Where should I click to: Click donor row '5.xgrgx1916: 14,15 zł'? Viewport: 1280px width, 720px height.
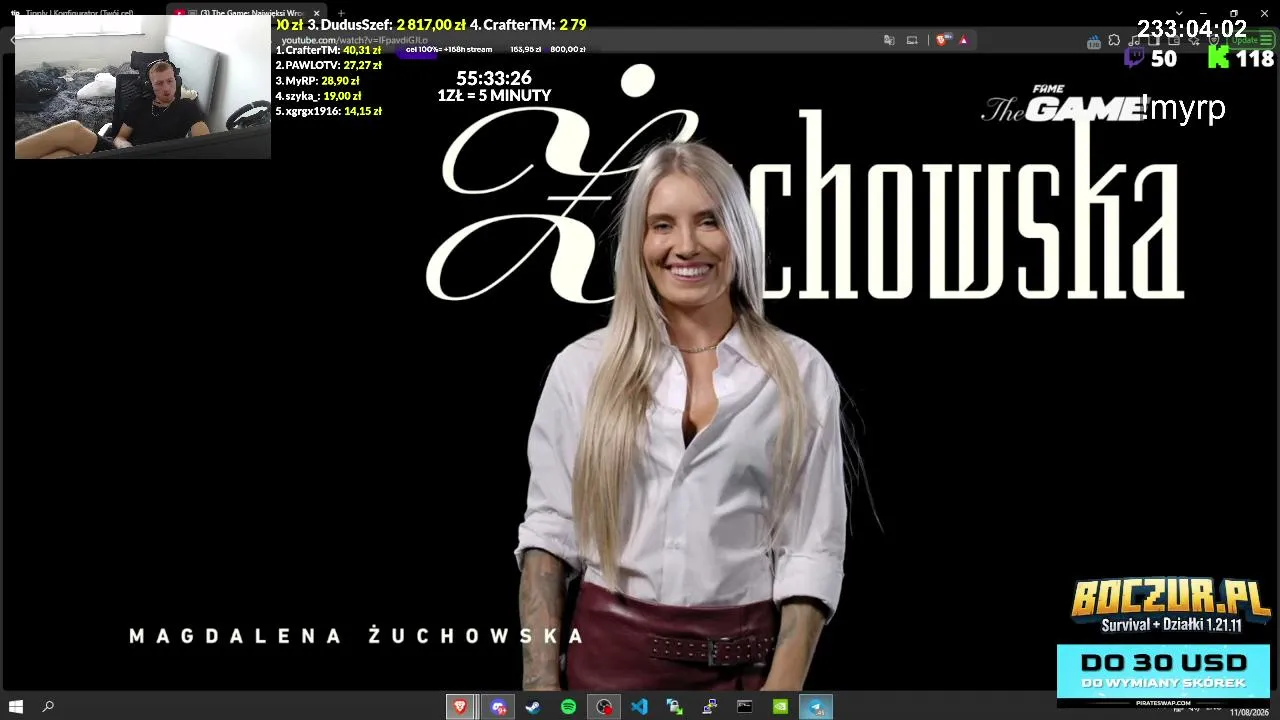click(x=329, y=111)
